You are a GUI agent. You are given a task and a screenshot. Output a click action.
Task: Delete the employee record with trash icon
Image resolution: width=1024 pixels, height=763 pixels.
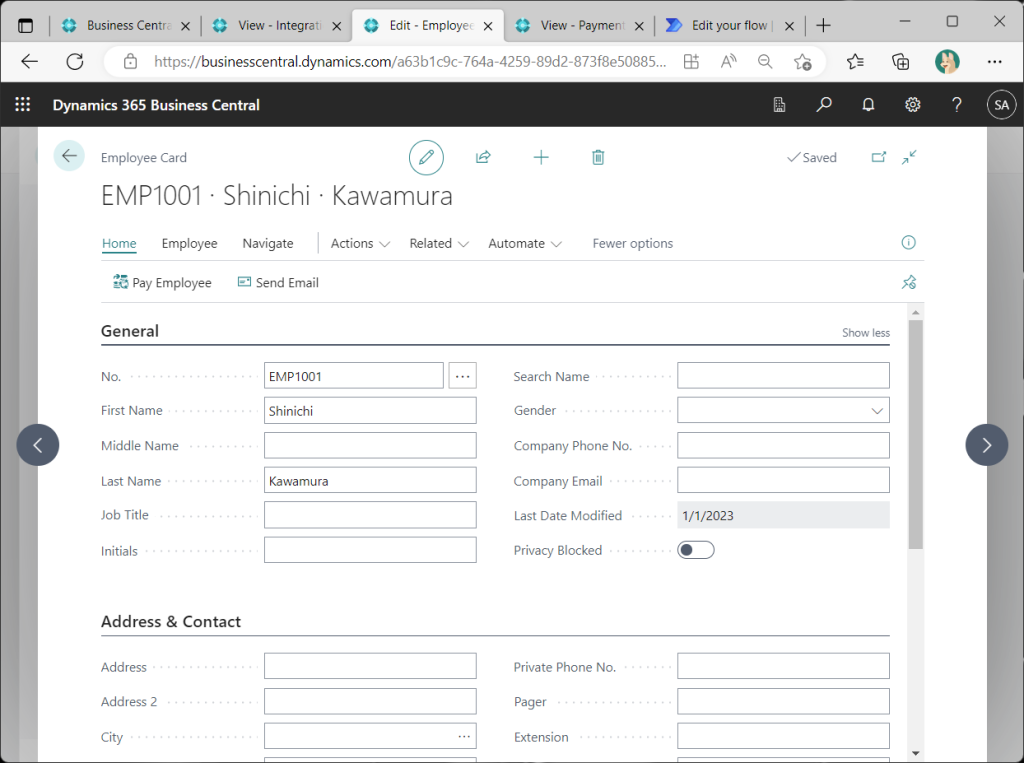598,157
